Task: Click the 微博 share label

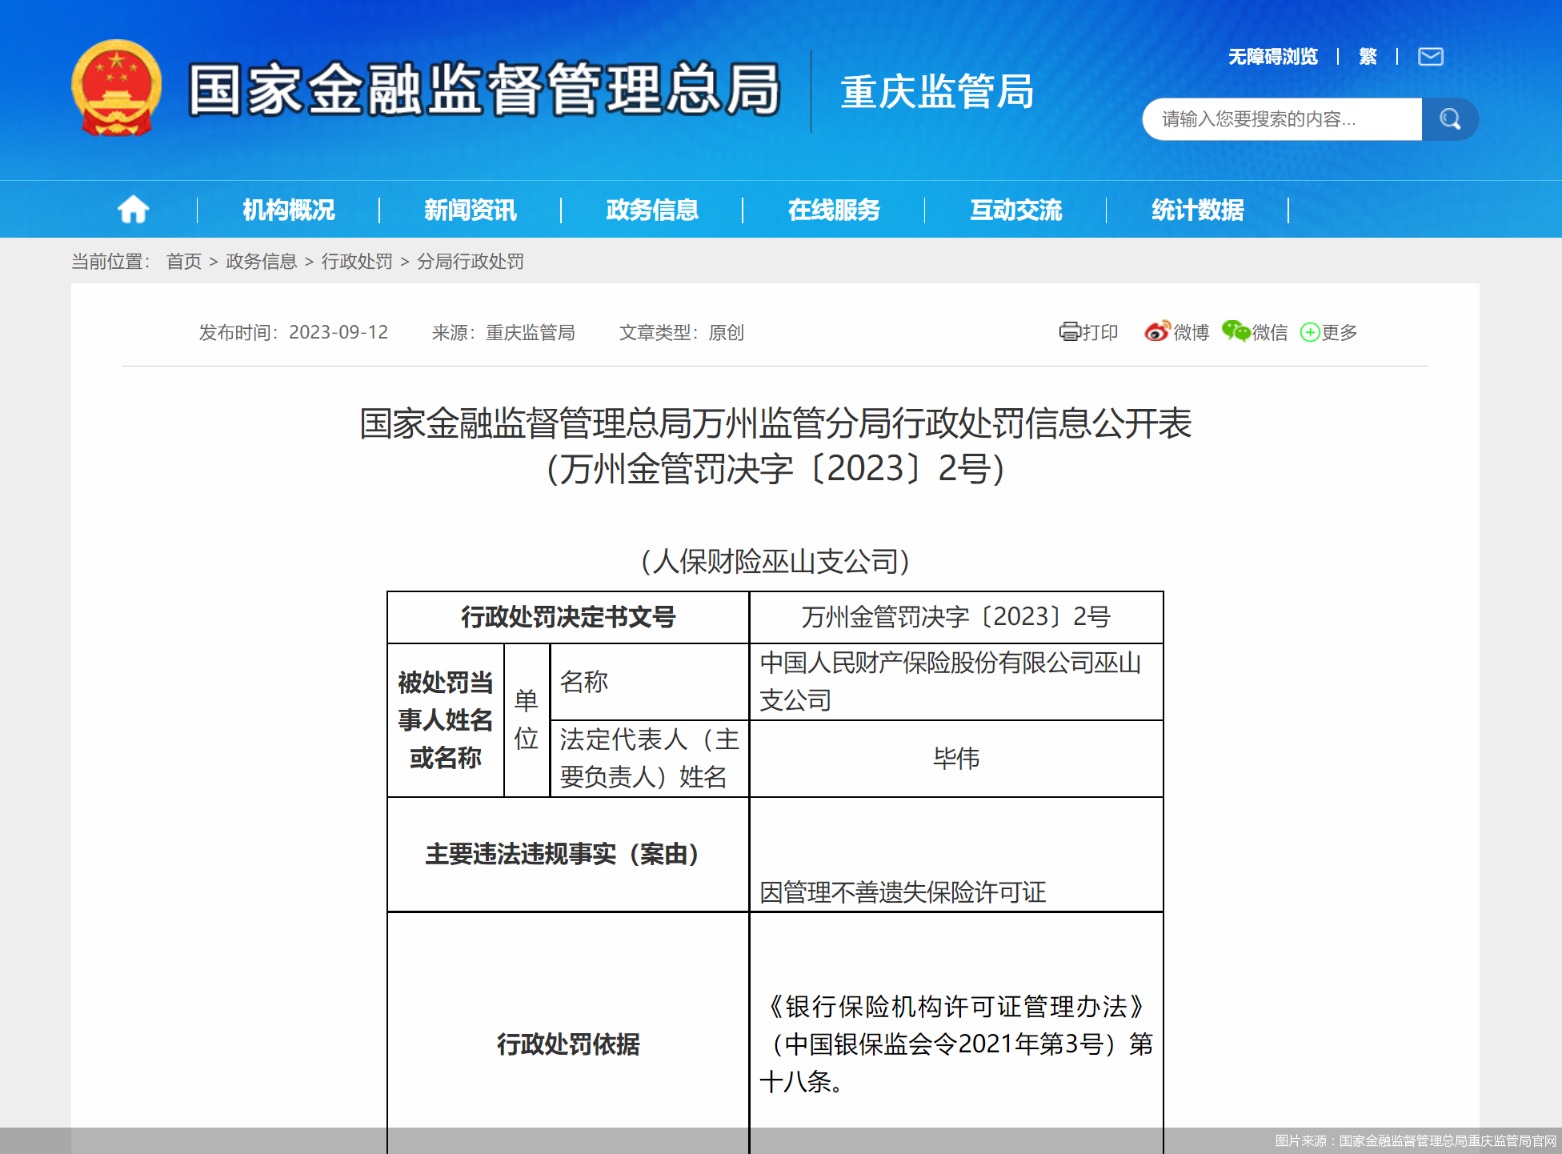Action: point(1191,332)
